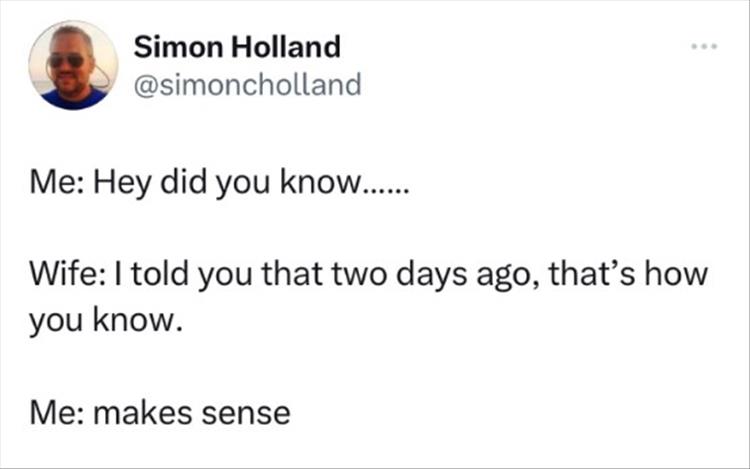Visit the @simoncholland handle link
The height and width of the screenshot is (469, 750).
(x=246, y=85)
